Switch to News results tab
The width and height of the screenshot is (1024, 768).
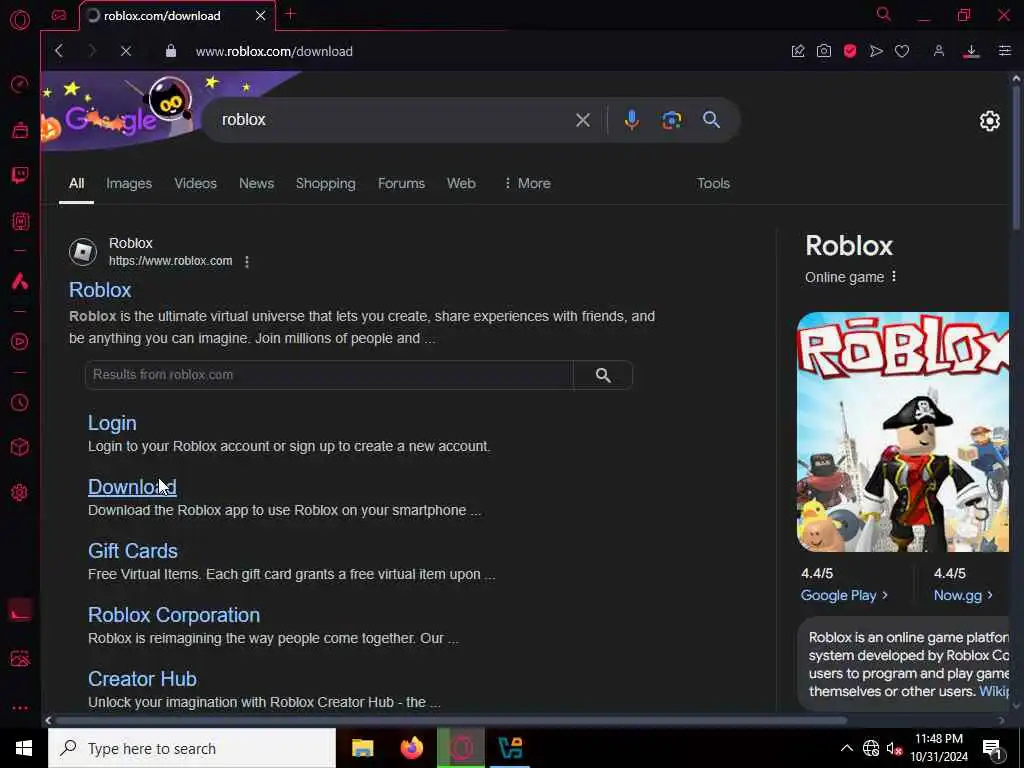click(x=256, y=184)
